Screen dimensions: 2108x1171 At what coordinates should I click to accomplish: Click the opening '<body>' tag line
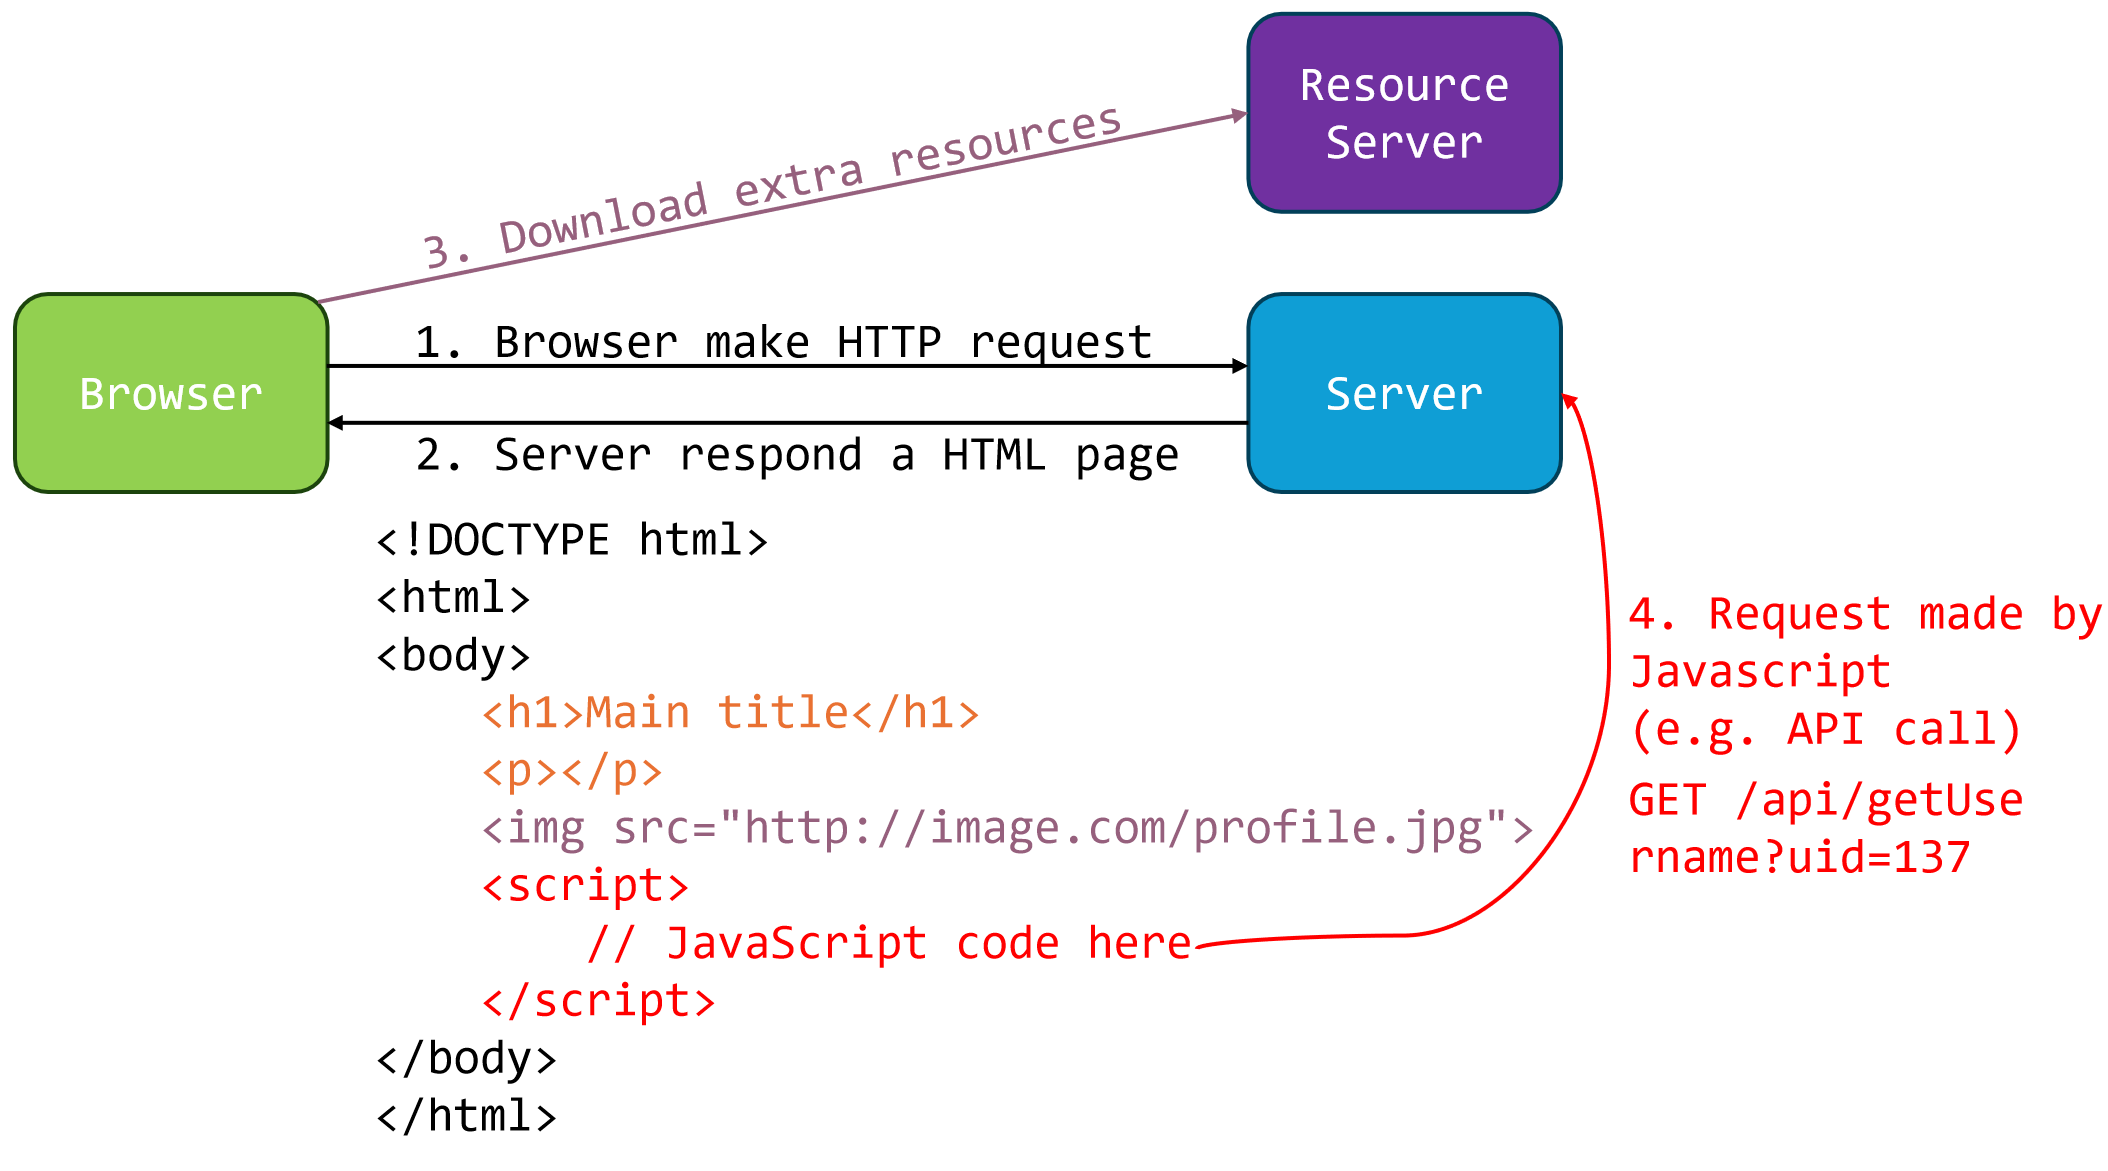click(x=452, y=656)
